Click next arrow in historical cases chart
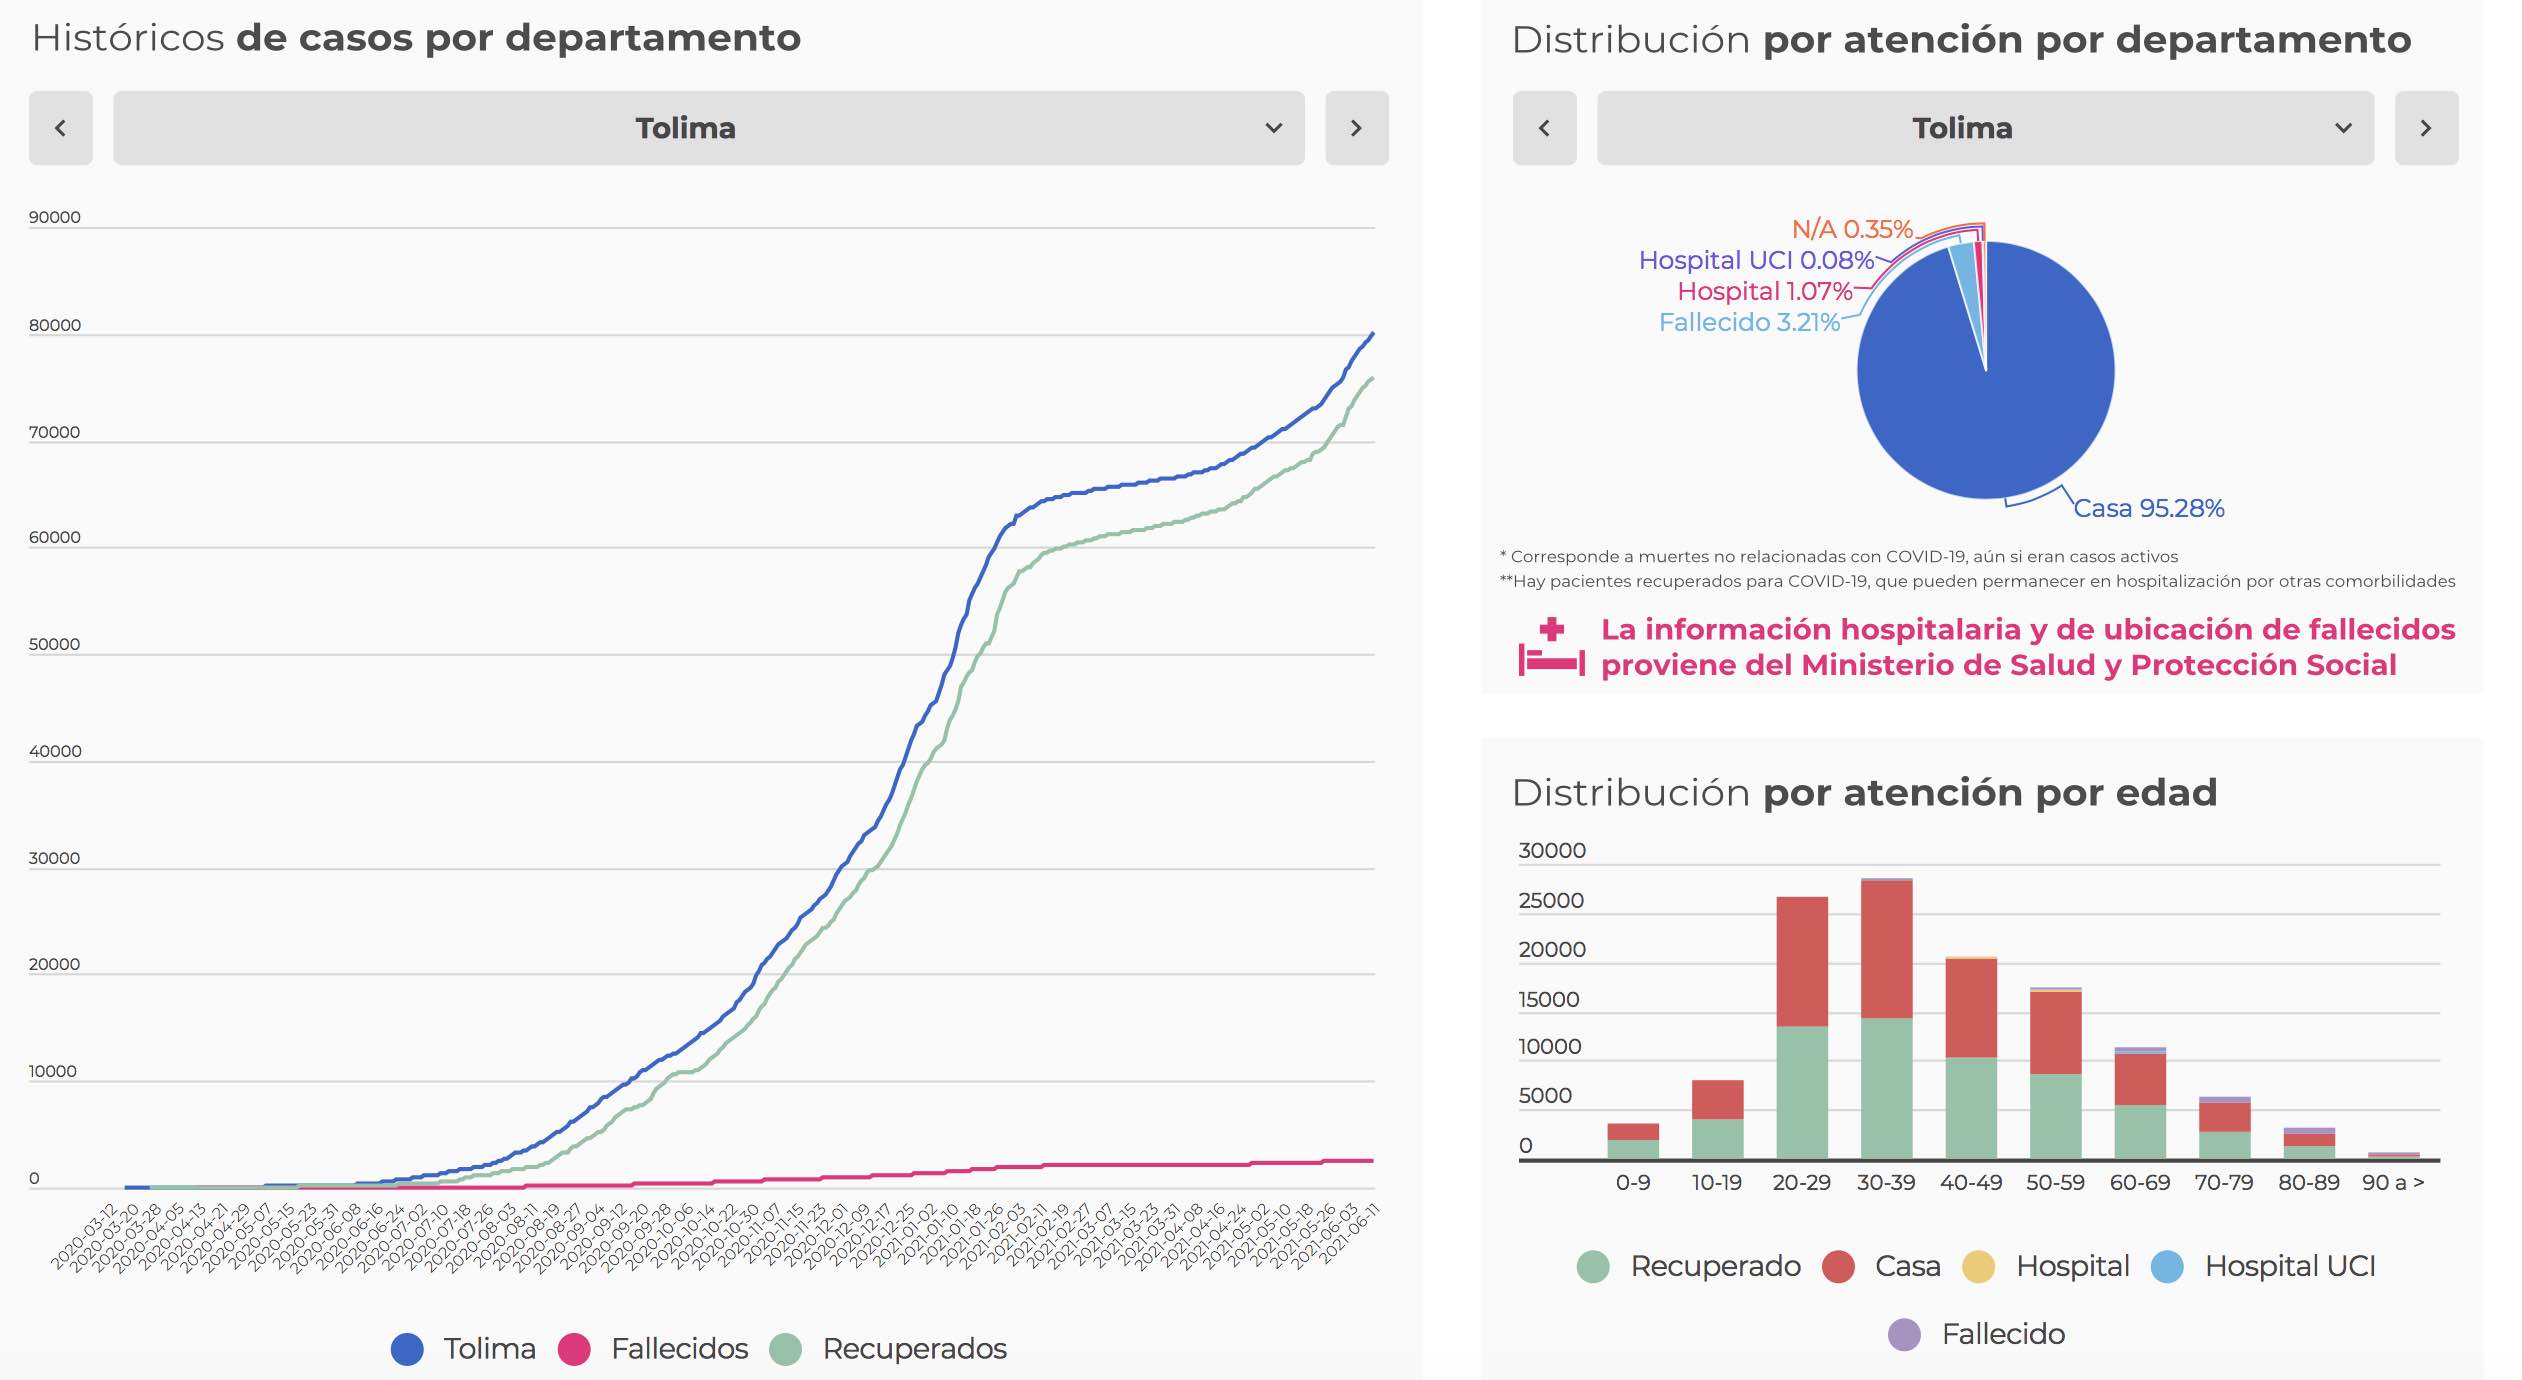 [x=1356, y=128]
